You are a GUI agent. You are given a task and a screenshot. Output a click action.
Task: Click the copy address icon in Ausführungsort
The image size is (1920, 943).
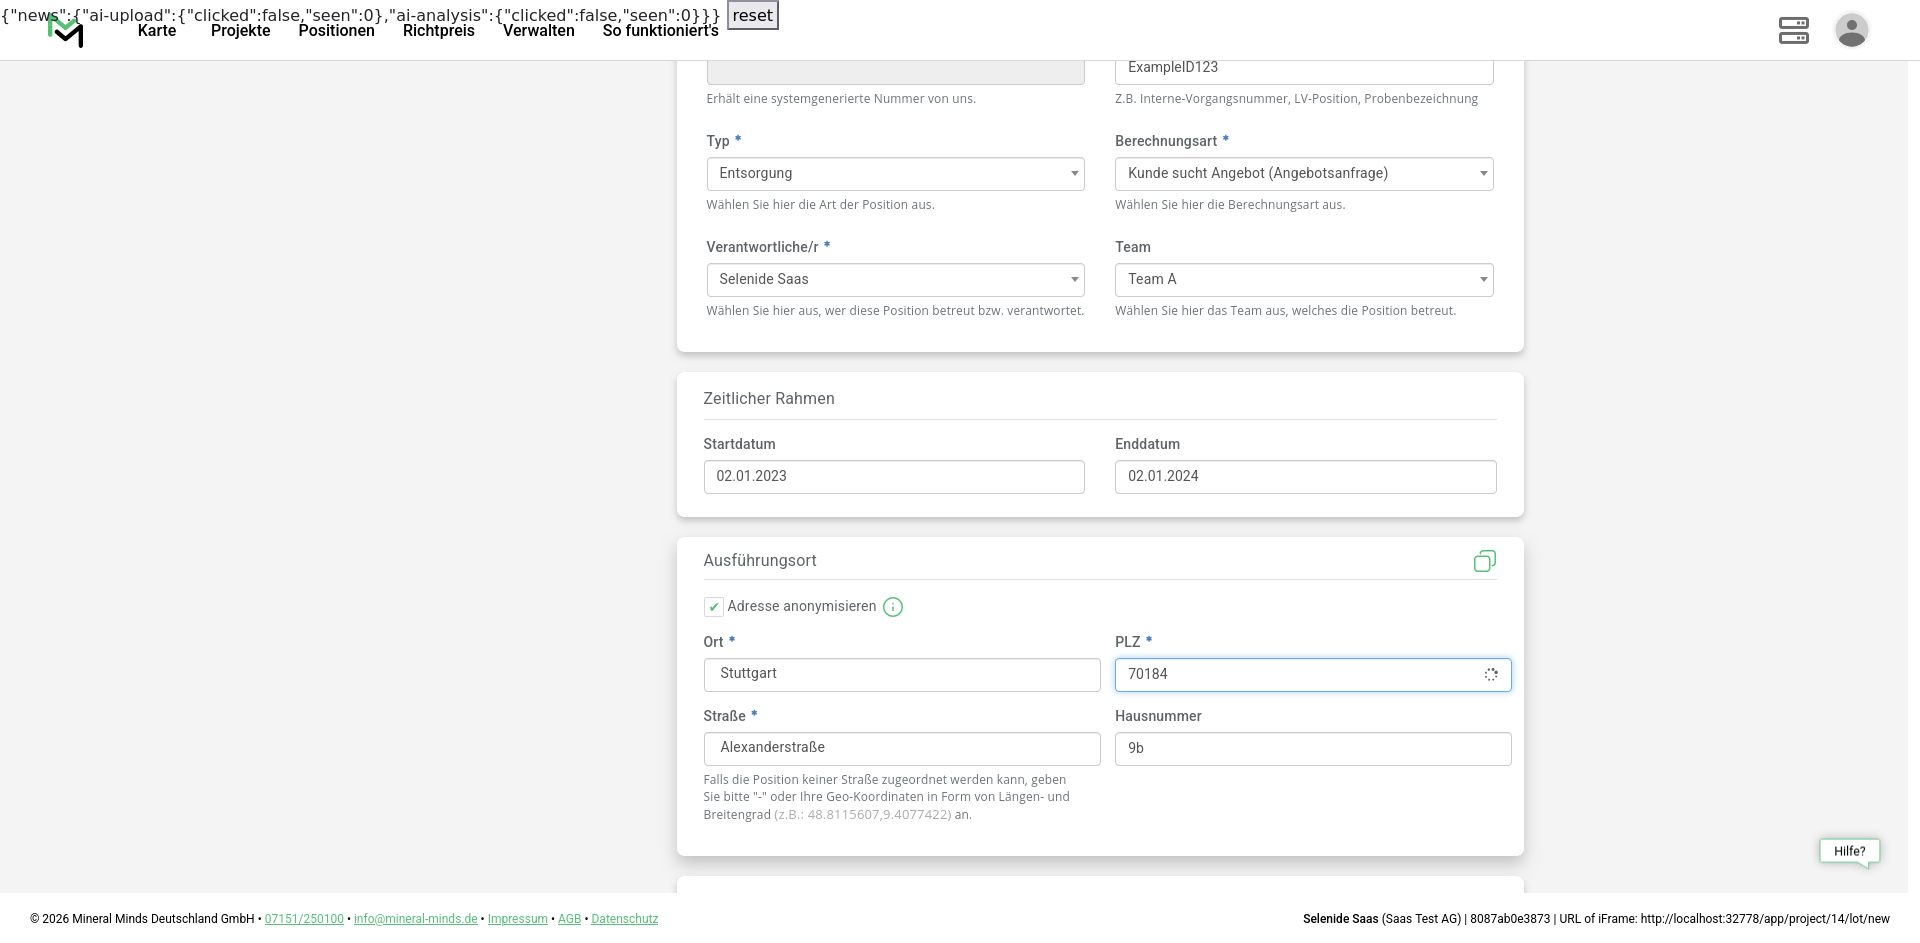1484,561
